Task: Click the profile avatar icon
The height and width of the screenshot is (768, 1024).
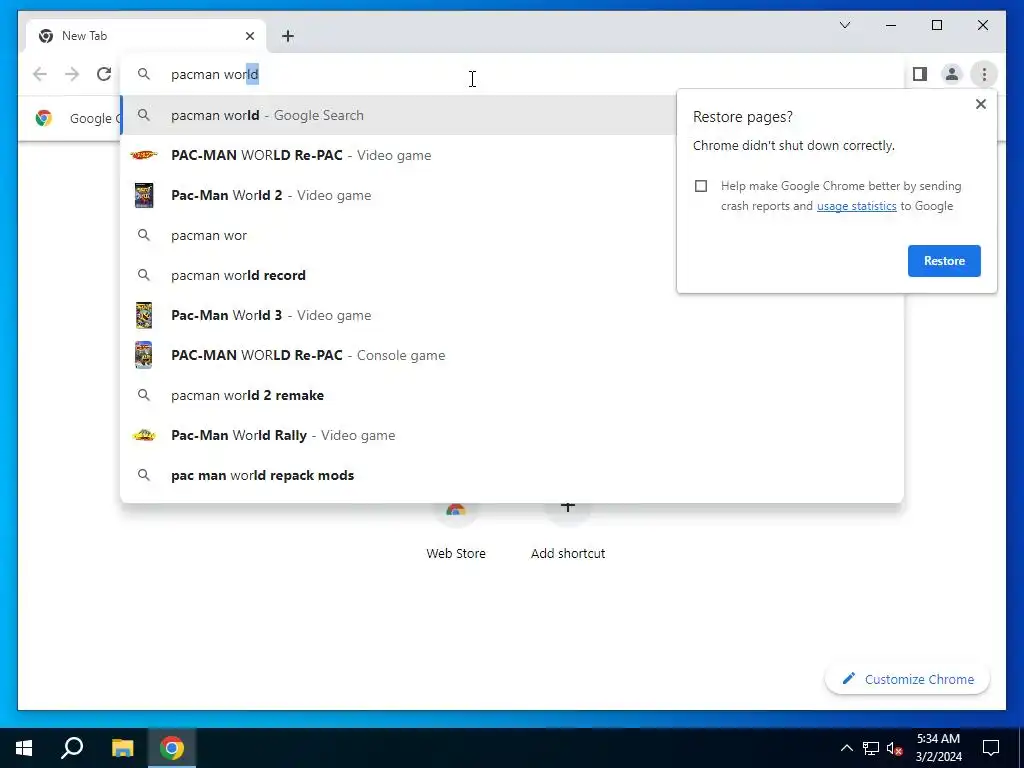Action: [x=952, y=74]
